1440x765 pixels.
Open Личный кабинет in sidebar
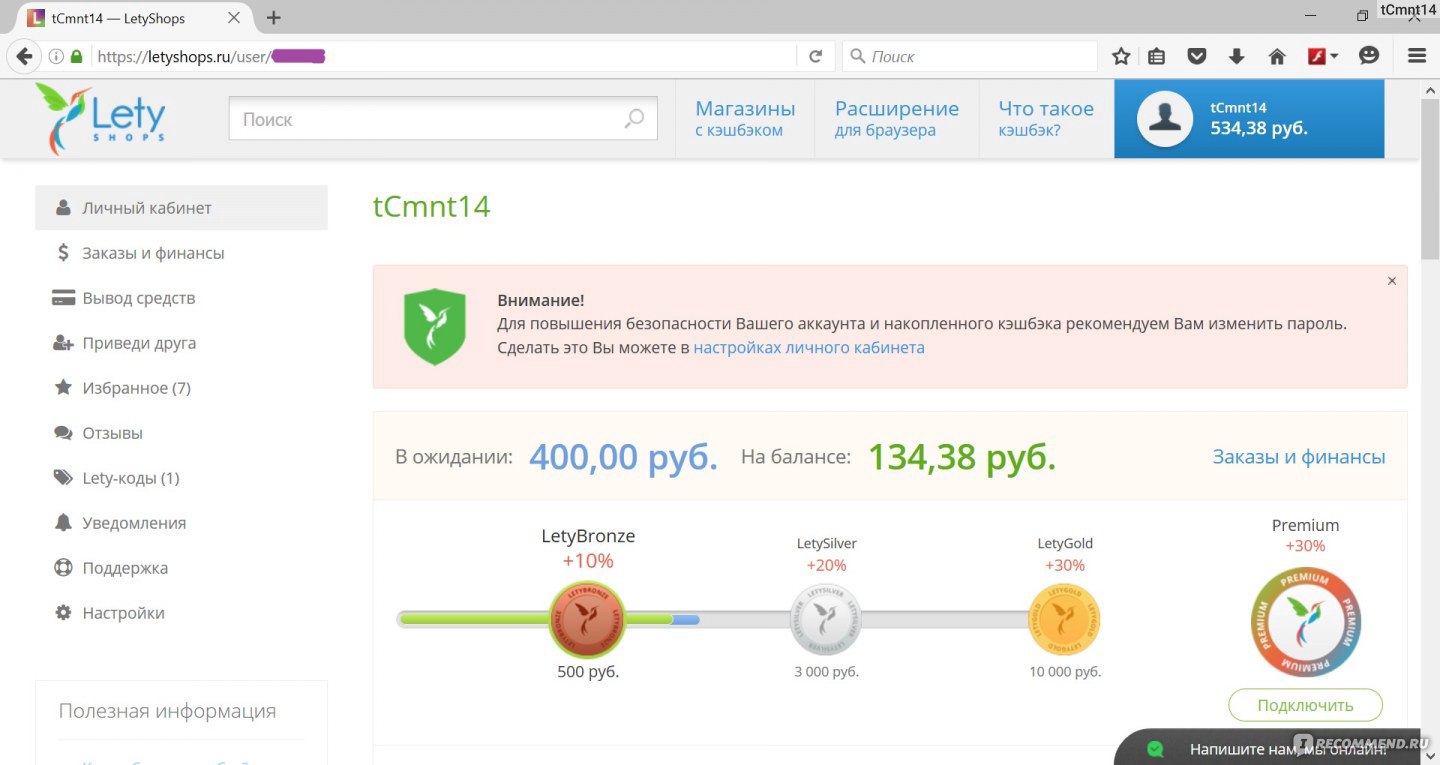pyautogui.click(x=181, y=208)
